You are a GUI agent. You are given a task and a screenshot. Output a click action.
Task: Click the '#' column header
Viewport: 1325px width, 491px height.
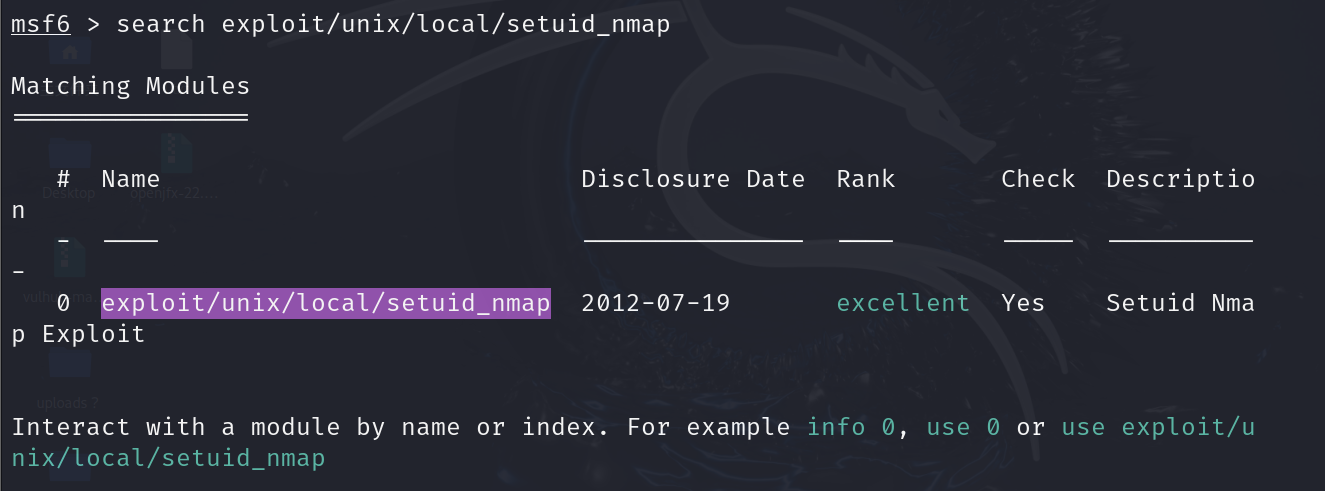tap(63, 179)
